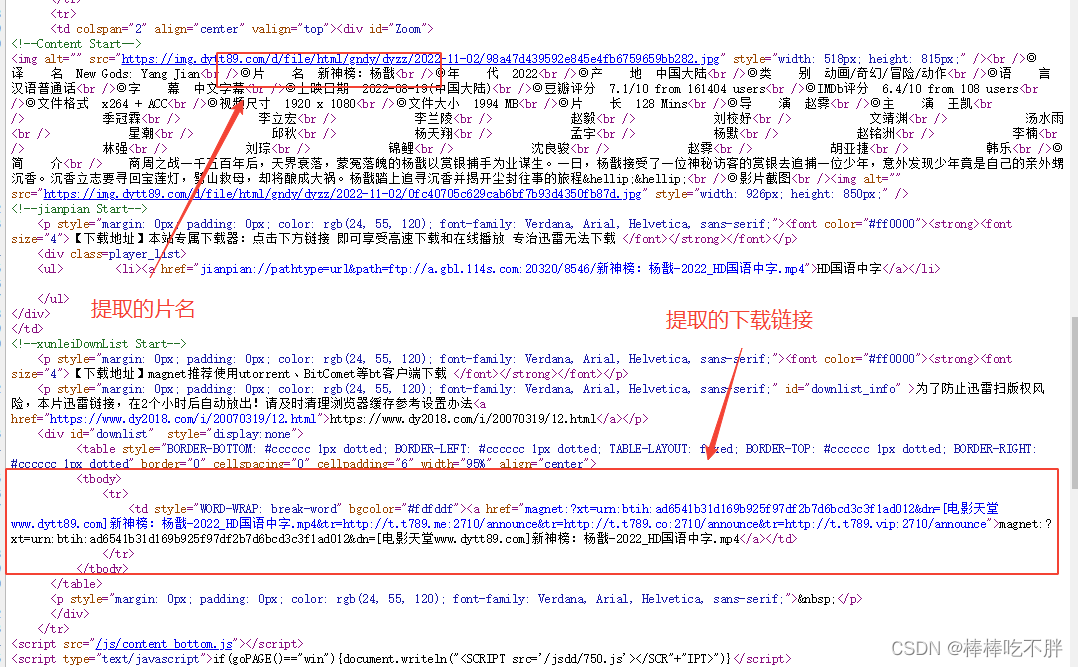Click the id="downlist_info" attribute
The image size is (1078, 667).
(x=842, y=389)
